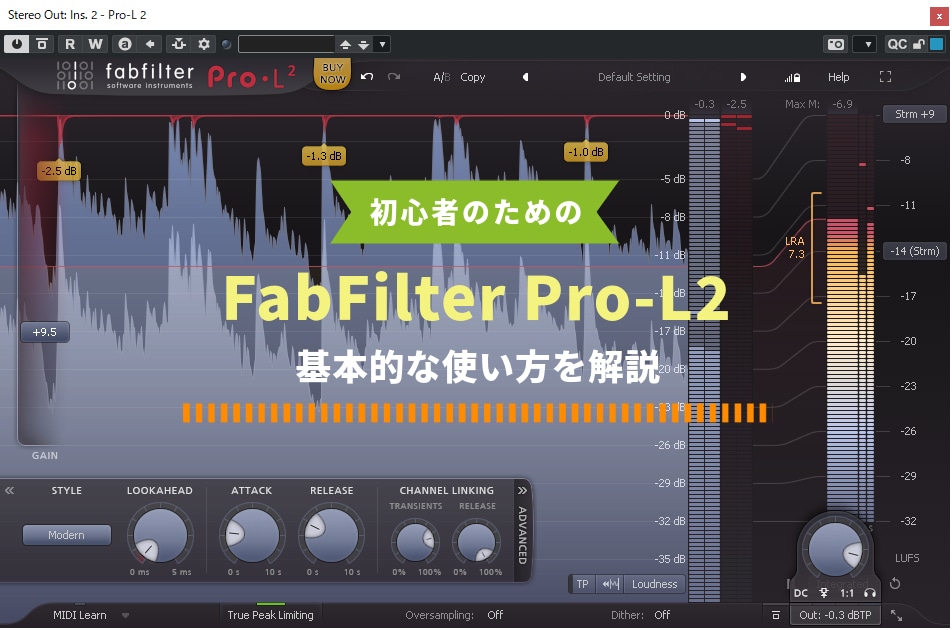The height and width of the screenshot is (630, 952).
Task: Open the Default Setting preset menu
Action: click(x=634, y=77)
